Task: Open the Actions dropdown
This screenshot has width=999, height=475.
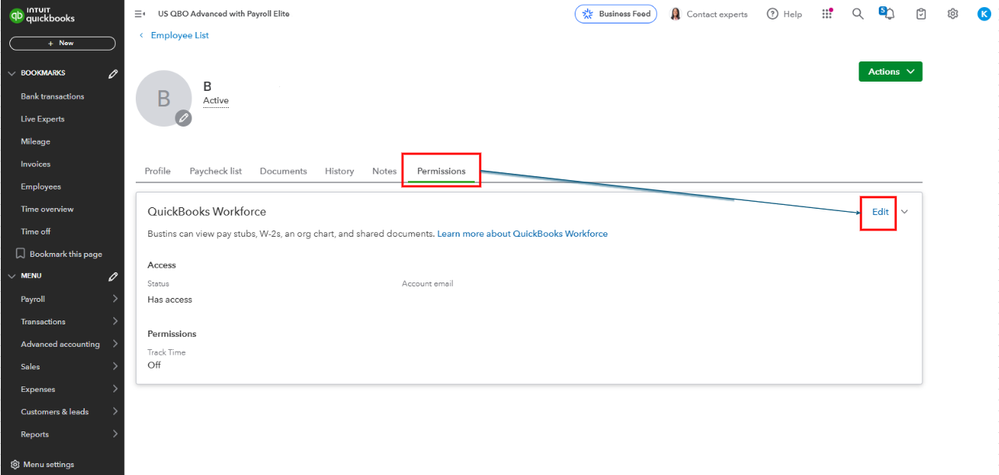Action: click(x=890, y=72)
